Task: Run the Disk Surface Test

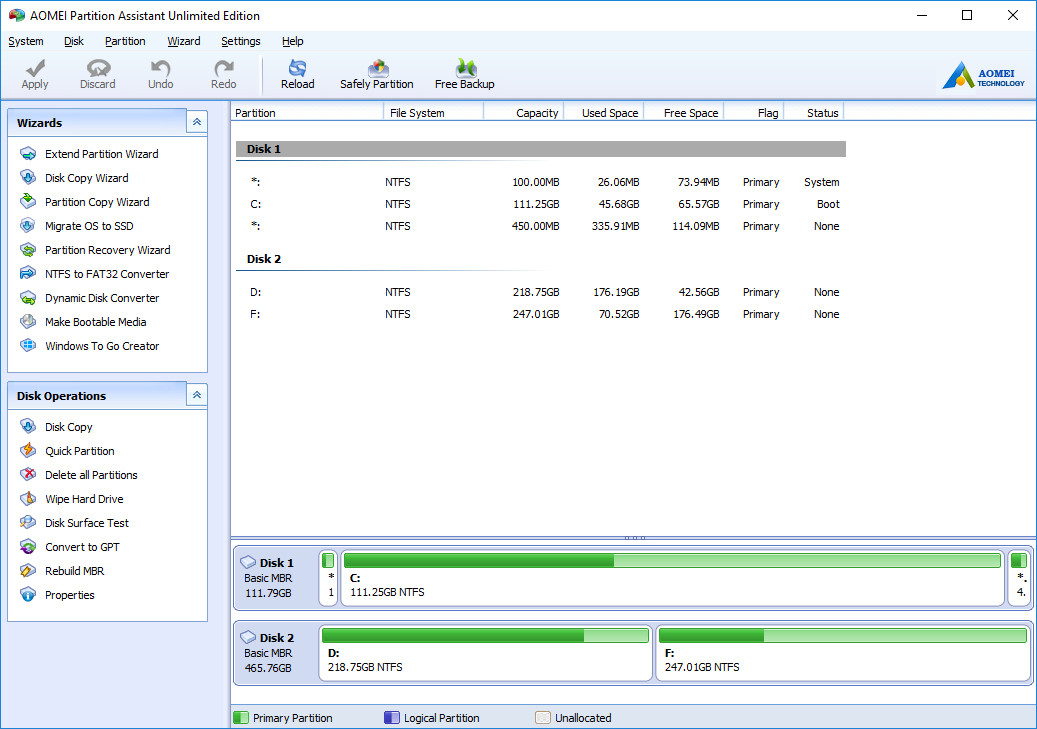Action: (x=87, y=523)
